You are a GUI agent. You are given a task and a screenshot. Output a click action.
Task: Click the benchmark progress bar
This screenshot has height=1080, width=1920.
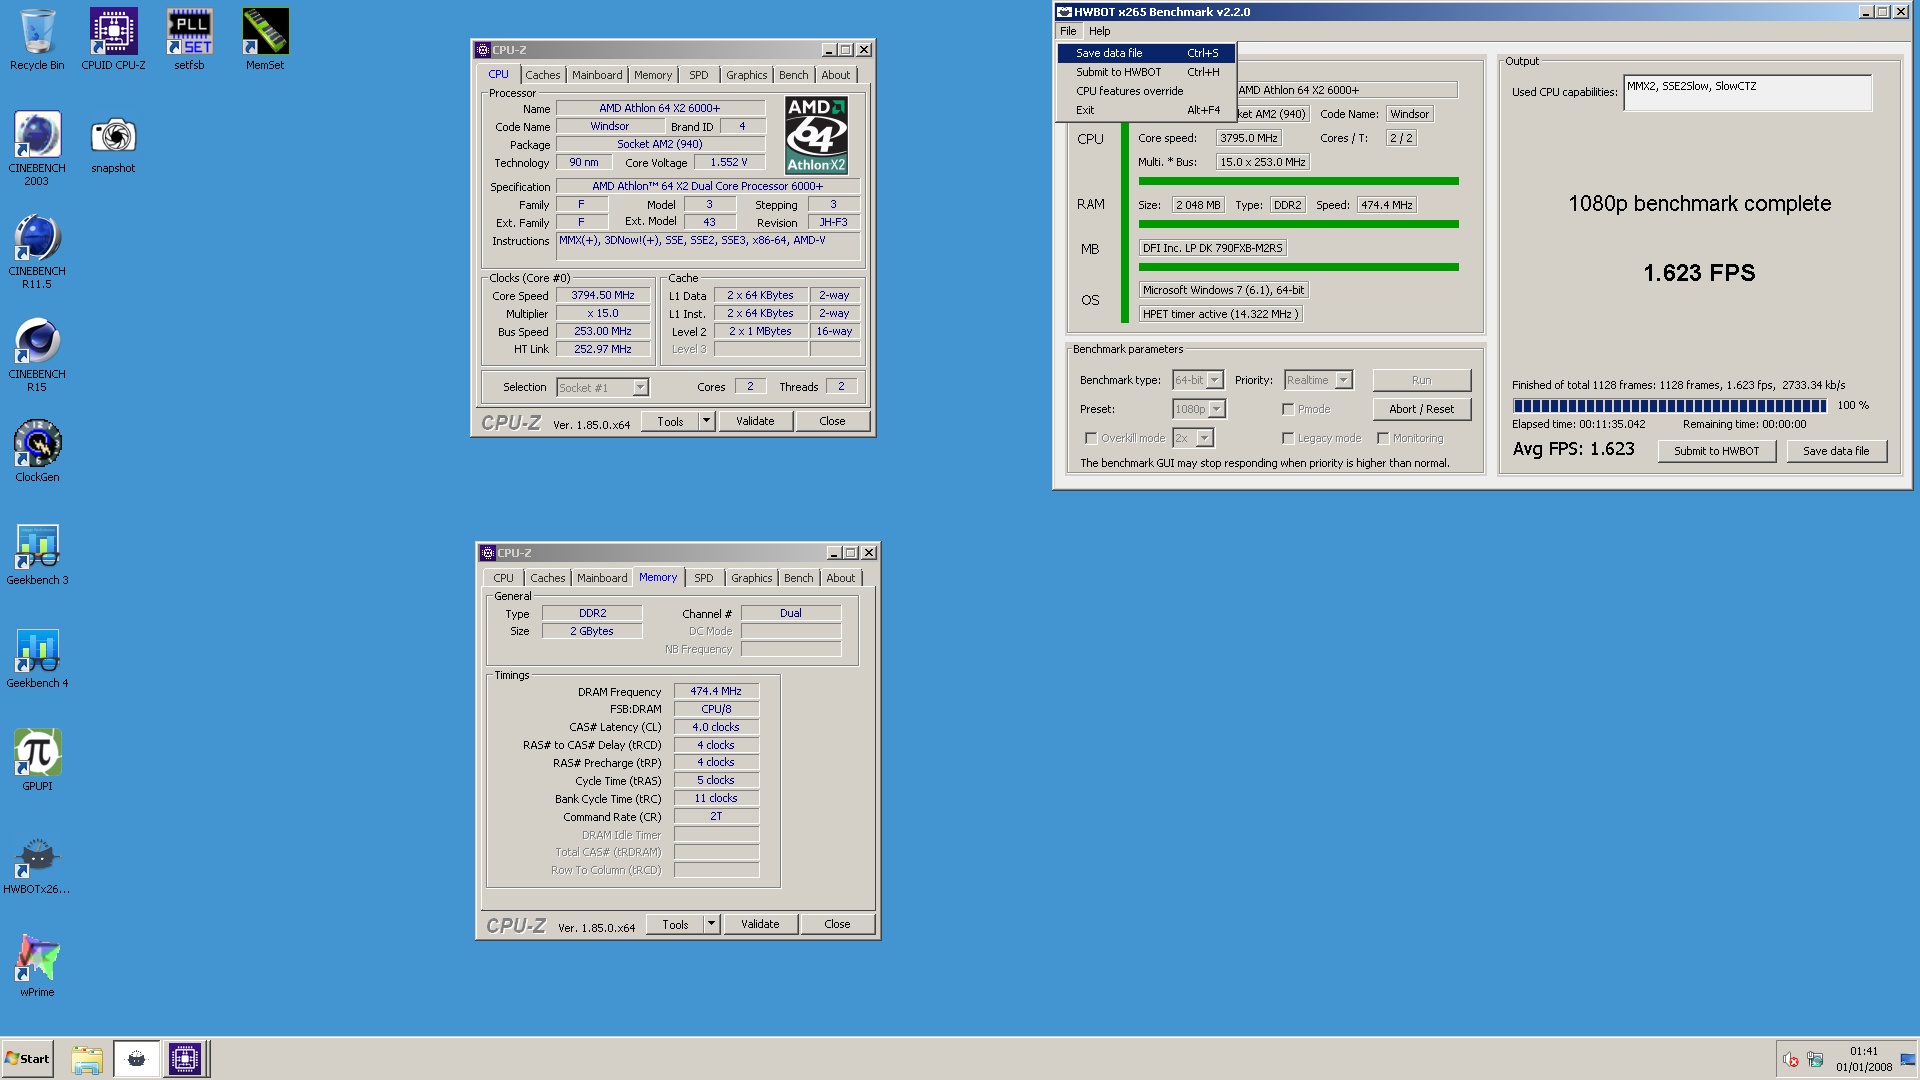1670,405
